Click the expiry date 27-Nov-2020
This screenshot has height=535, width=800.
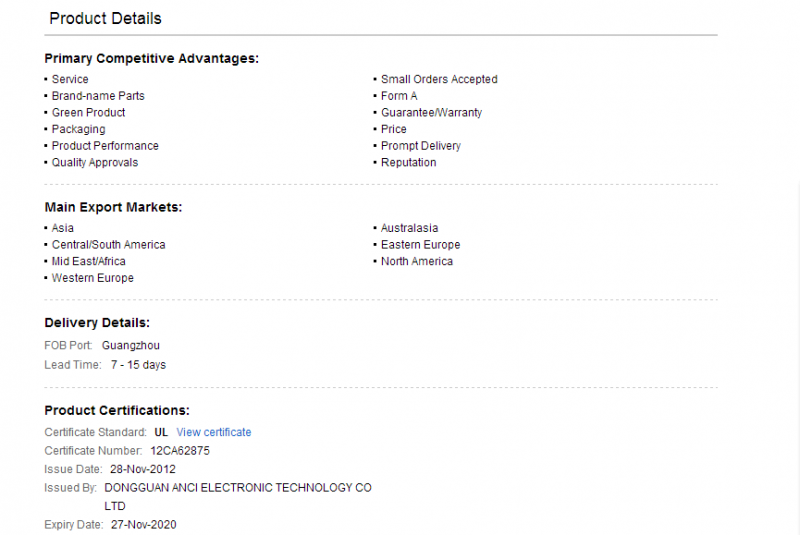coord(143,525)
